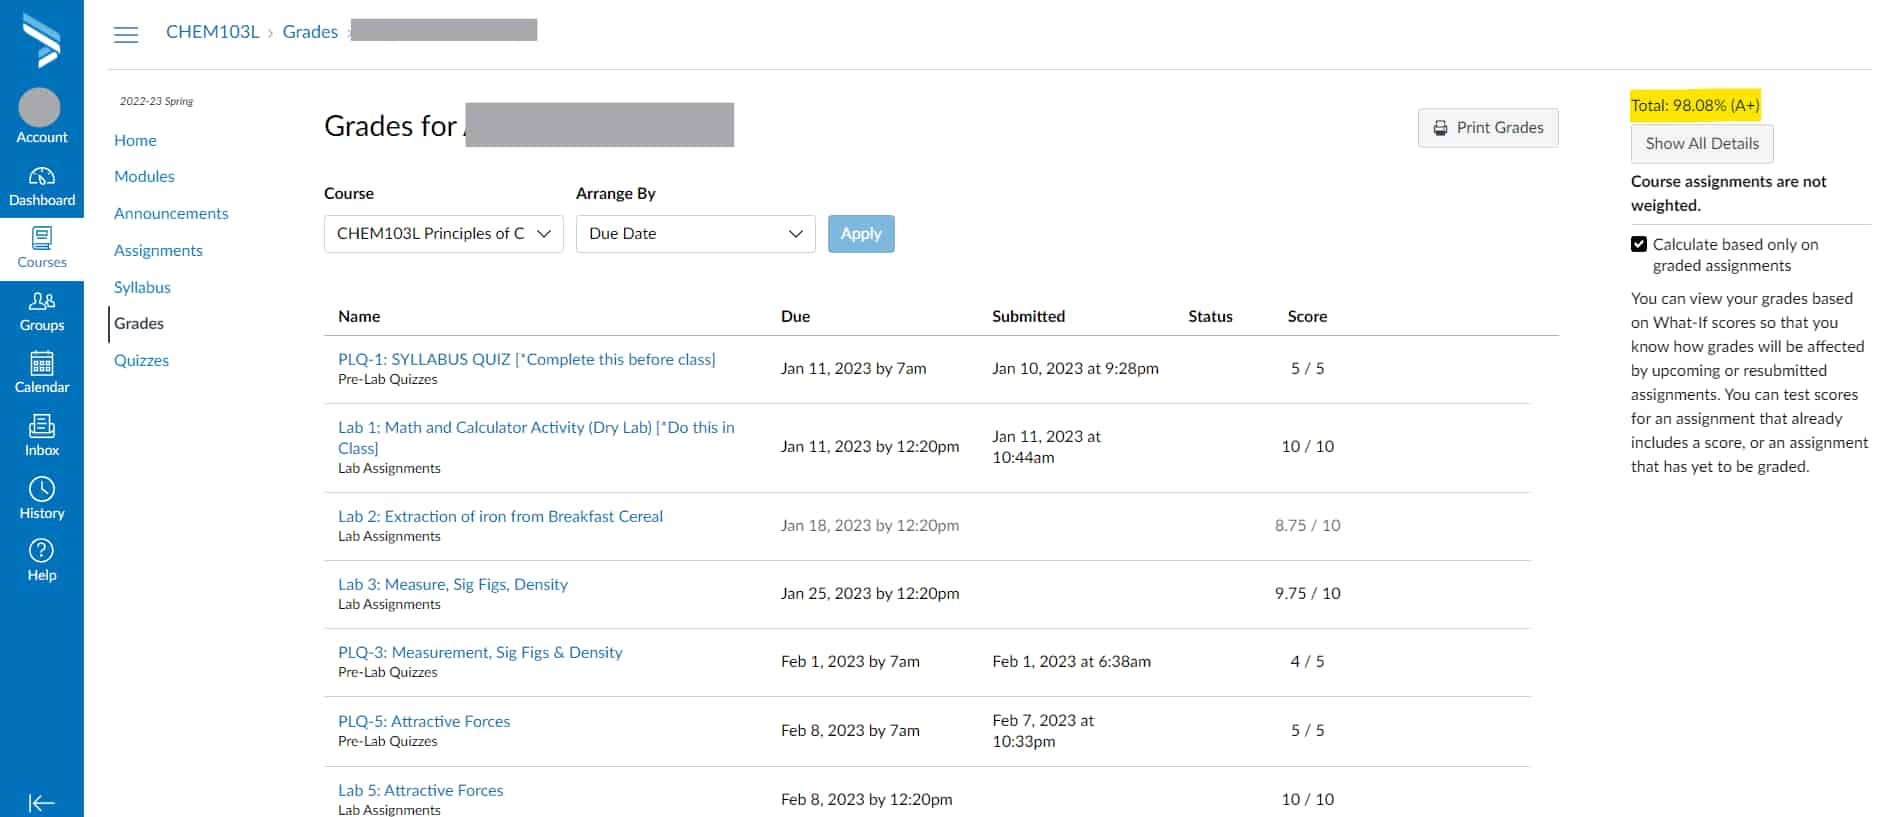Open Lab 1: Math and Calculator Activity
Image resolution: width=1893 pixels, height=817 pixels.
[536, 437]
